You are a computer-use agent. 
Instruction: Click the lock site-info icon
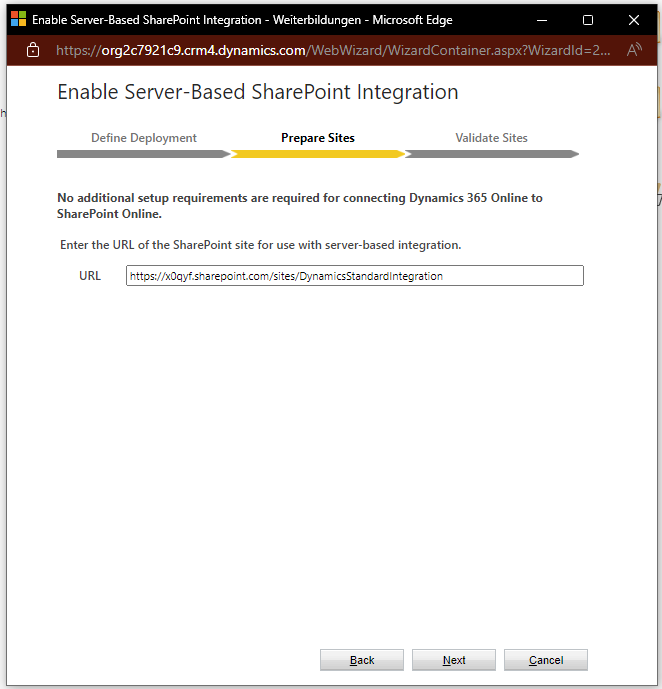click(33, 50)
